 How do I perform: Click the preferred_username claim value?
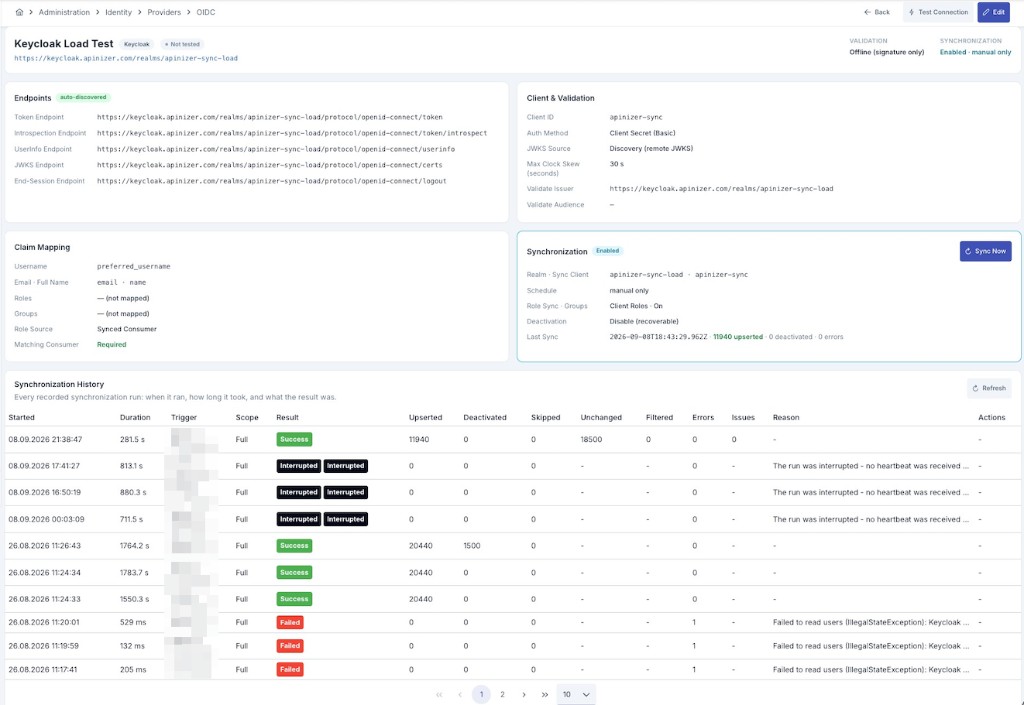133,266
